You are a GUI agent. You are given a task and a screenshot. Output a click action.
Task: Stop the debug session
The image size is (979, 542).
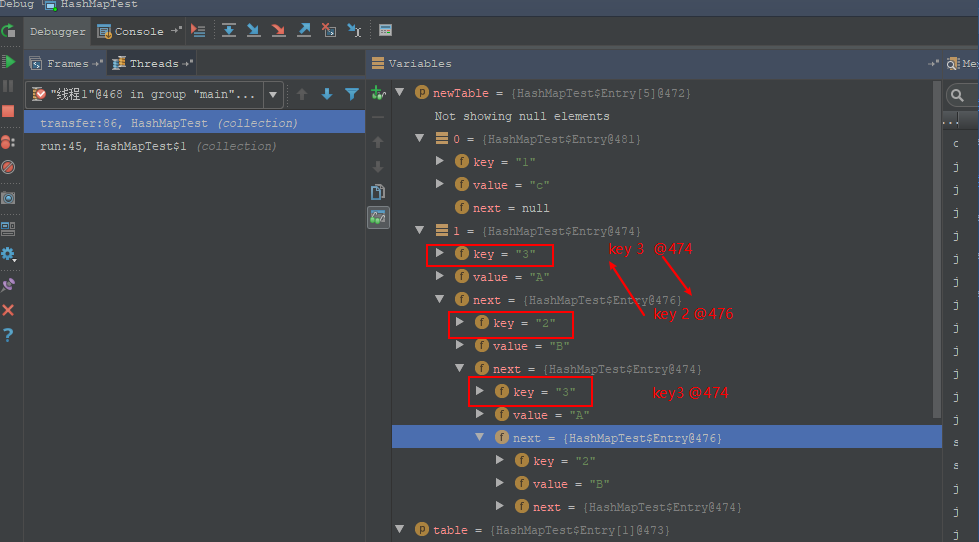click(8, 111)
